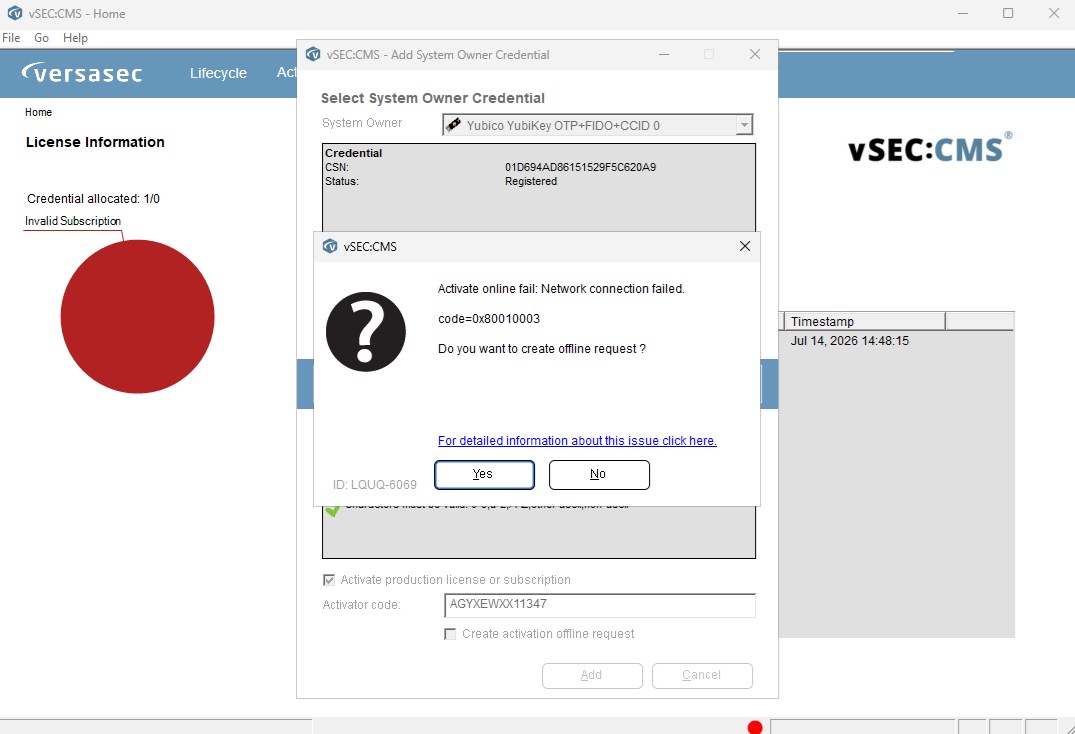Open the File menu
This screenshot has height=734, width=1075.
coord(11,38)
